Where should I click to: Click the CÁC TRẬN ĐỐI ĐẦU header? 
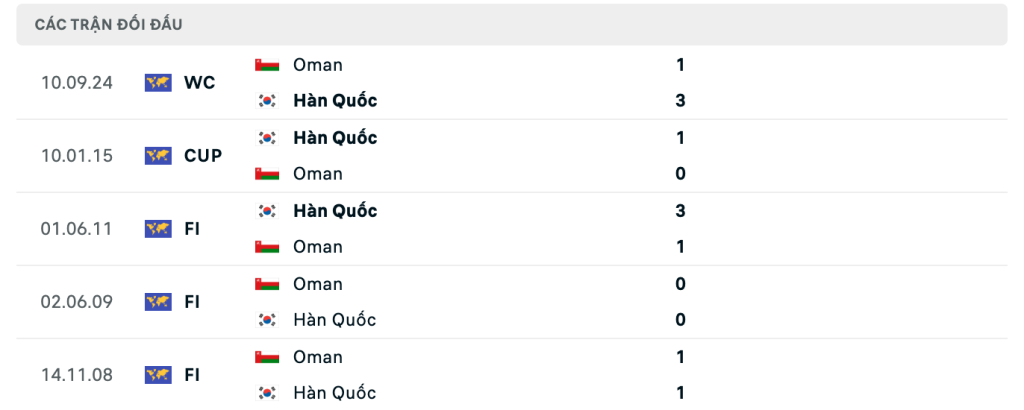pos(108,25)
